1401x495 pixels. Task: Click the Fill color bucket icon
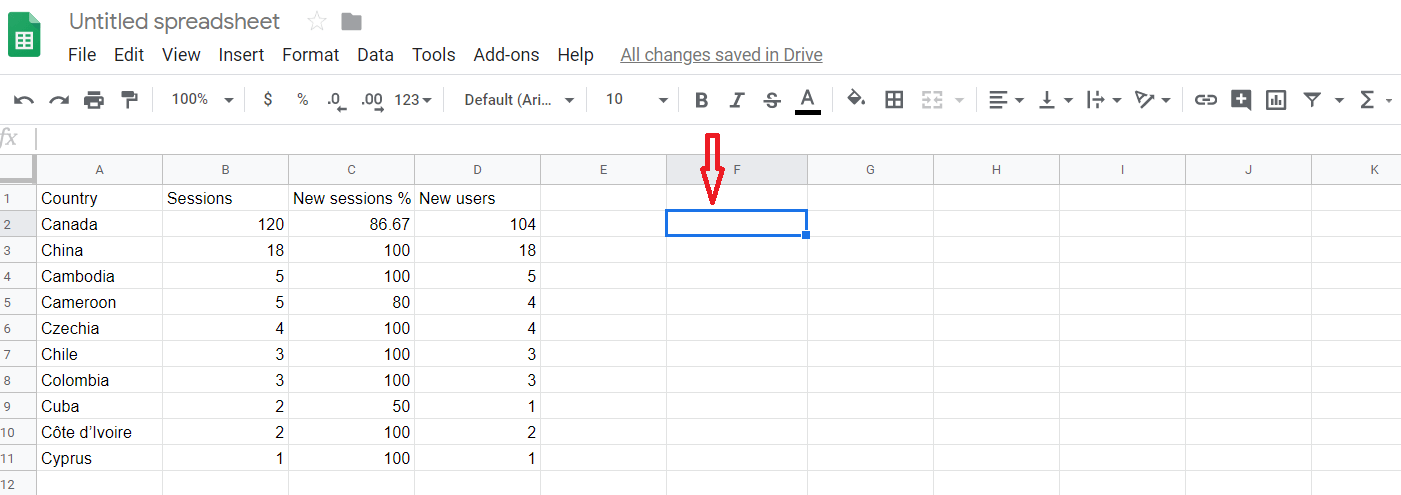(856, 99)
